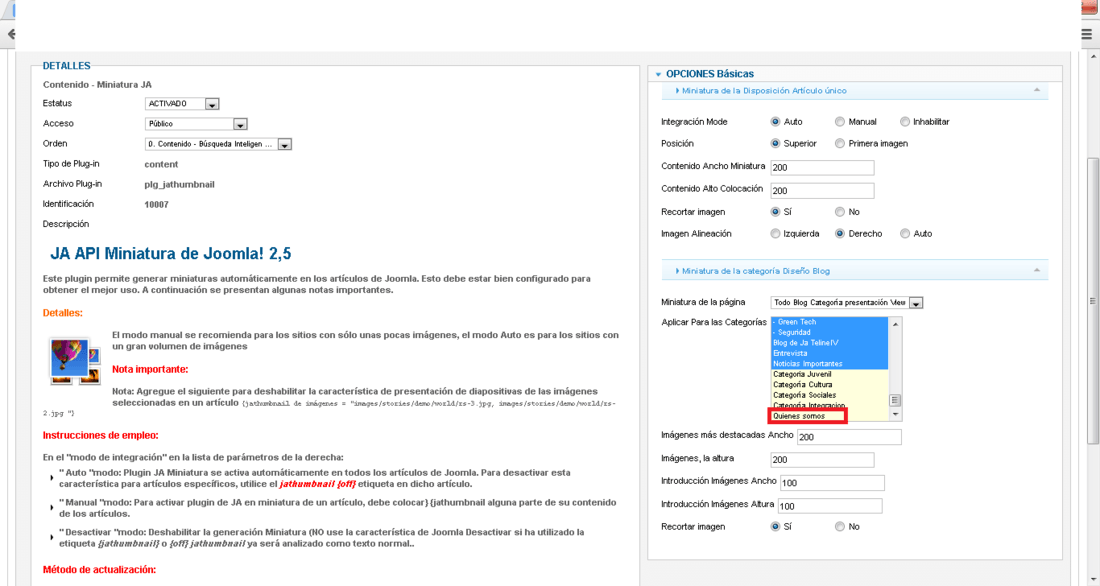This screenshot has width=1100, height=586.
Task: Select Manual for Integración Mode
Action: [840, 121]
